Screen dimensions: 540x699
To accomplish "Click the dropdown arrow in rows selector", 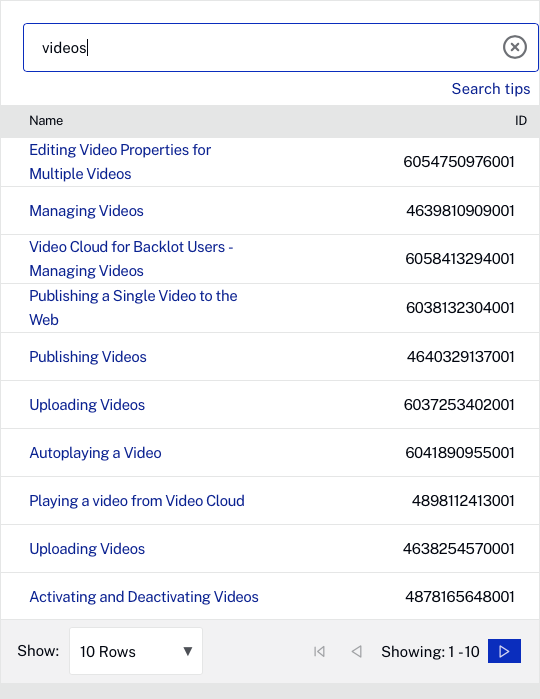I will (x=188, y=651).
